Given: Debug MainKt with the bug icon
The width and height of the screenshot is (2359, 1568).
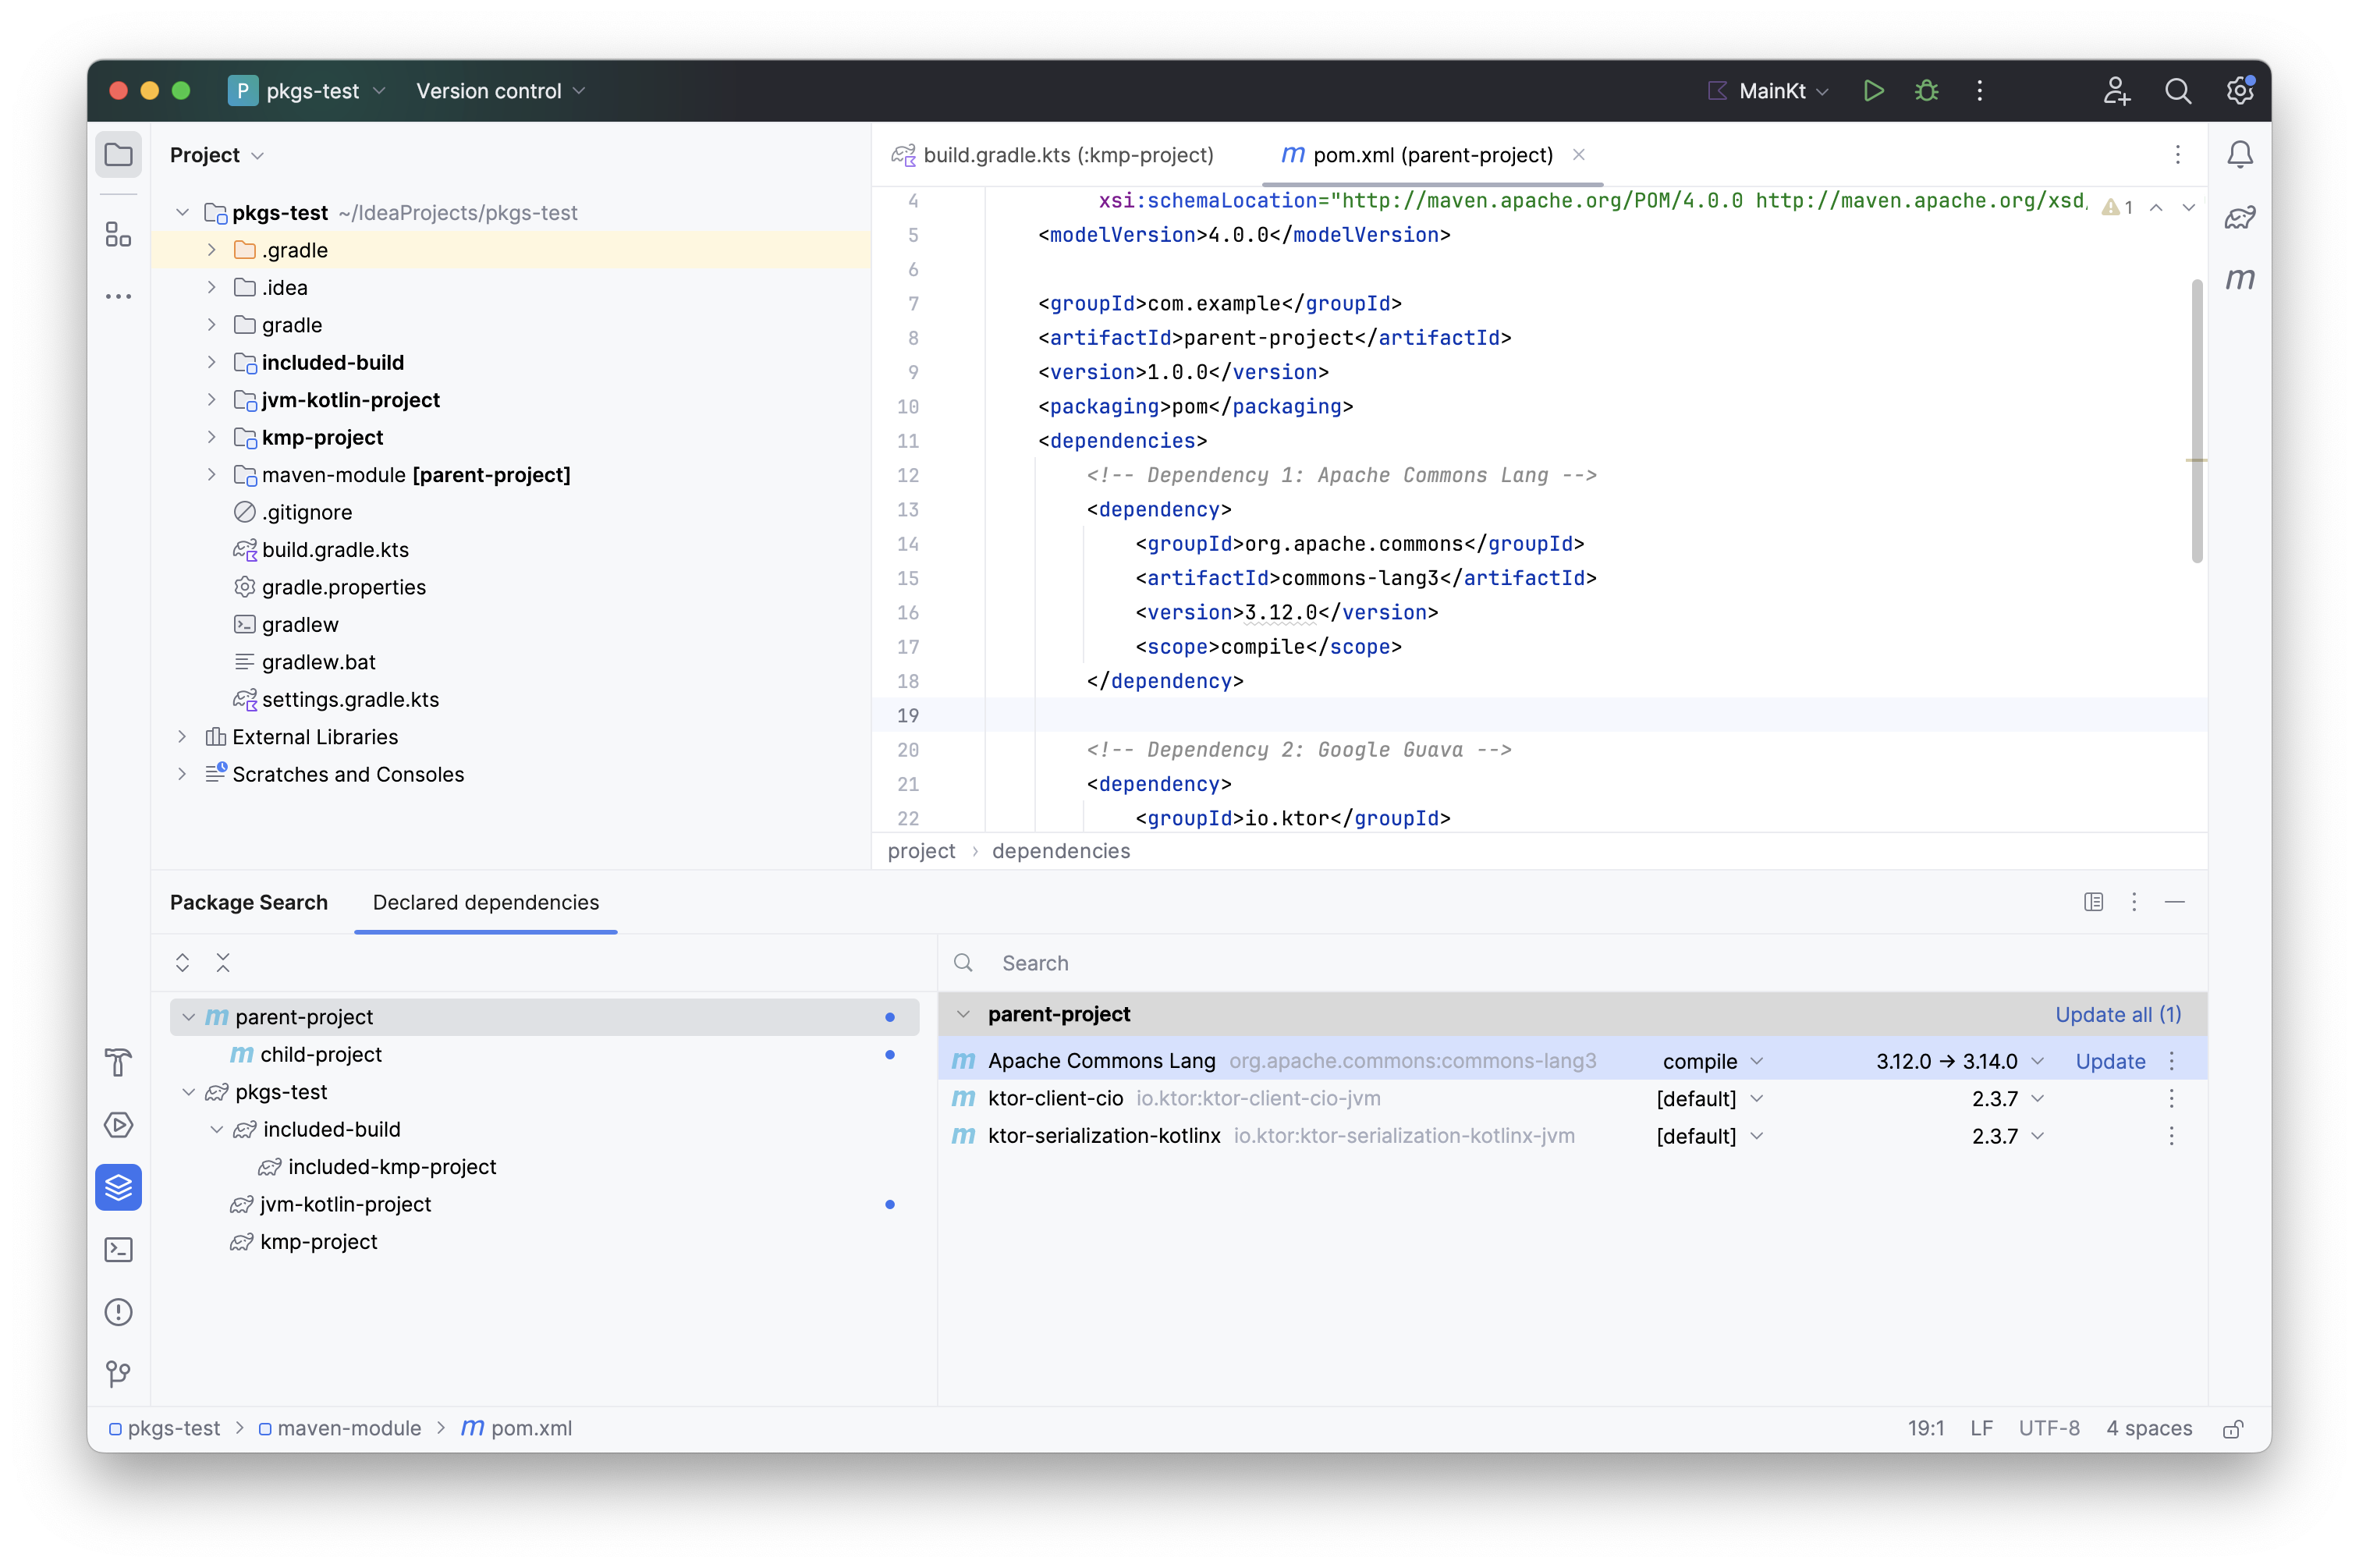Looking at the screenshot, I should 1926,91.
